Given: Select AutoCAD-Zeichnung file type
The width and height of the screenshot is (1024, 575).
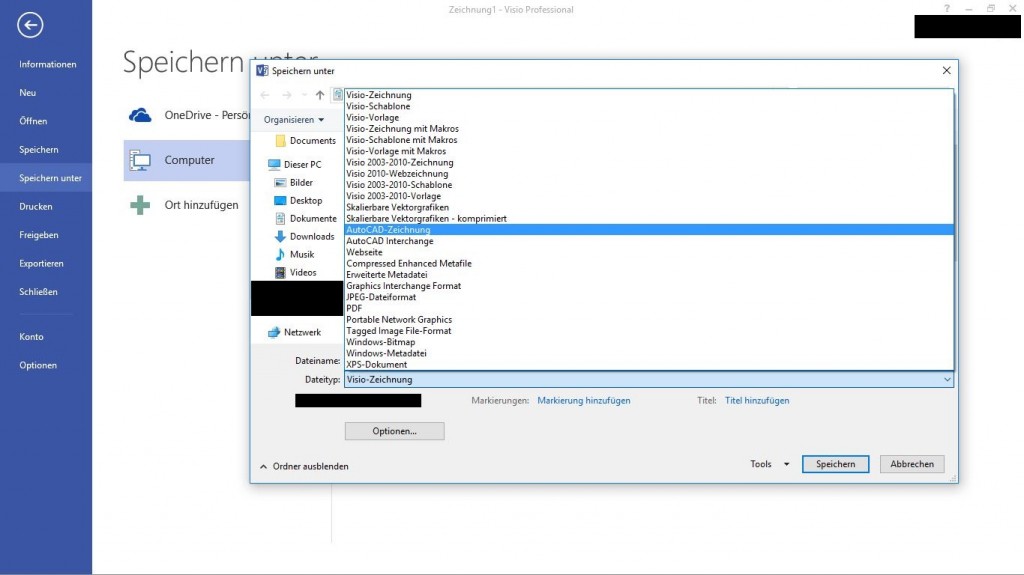Looking at the screenshot, I should [x=388, y=230].
